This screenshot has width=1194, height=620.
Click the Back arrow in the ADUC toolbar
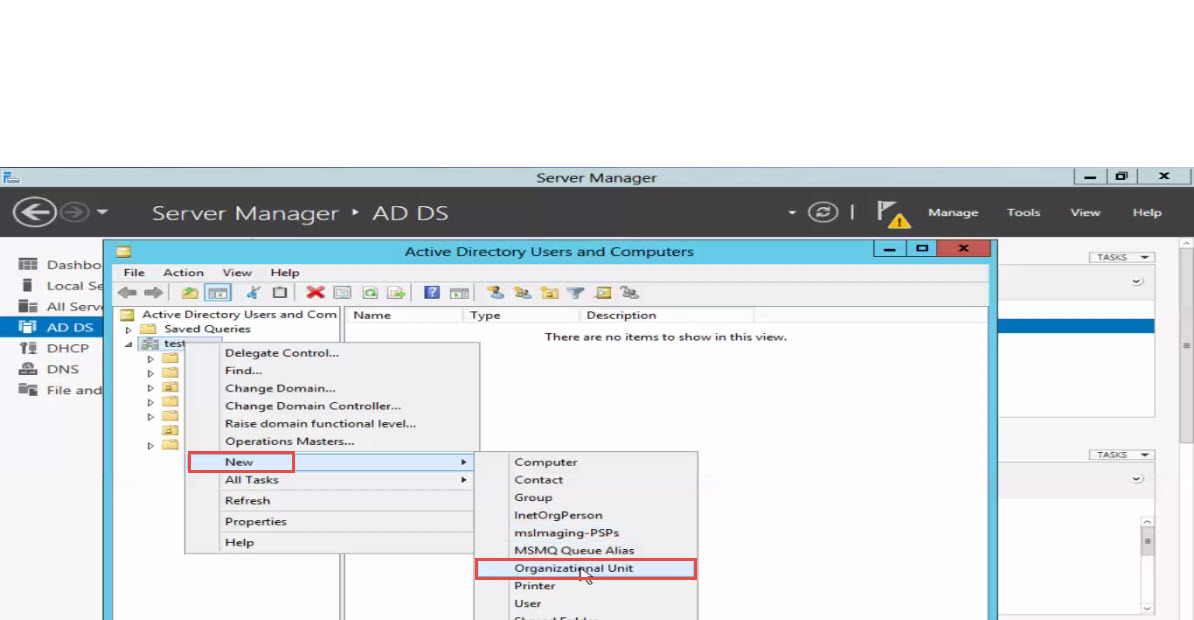pos(127,292)
